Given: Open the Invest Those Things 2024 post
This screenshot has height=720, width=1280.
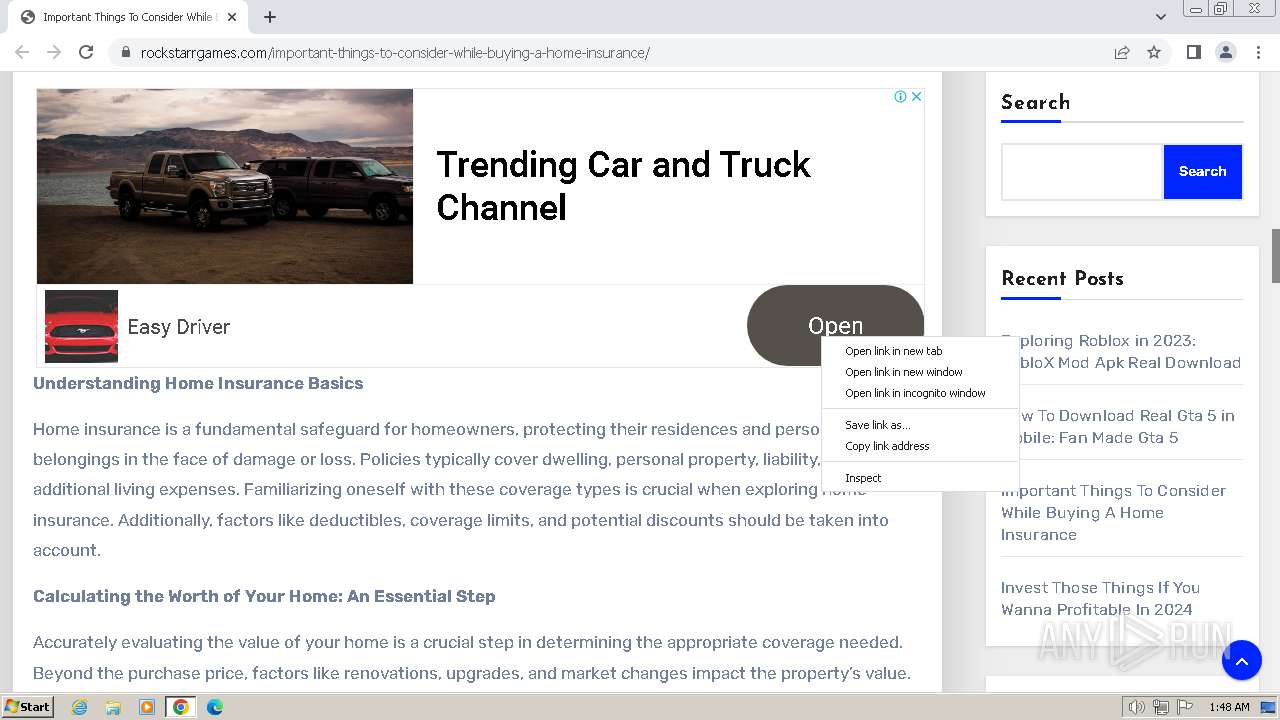Looking at the screenshot, I should point(1100,599).
